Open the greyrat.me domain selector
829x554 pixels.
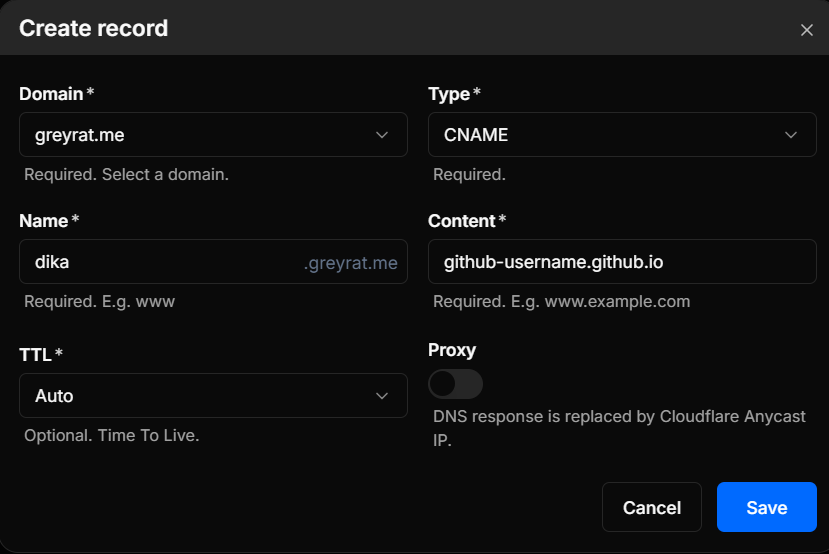(200, 135)
